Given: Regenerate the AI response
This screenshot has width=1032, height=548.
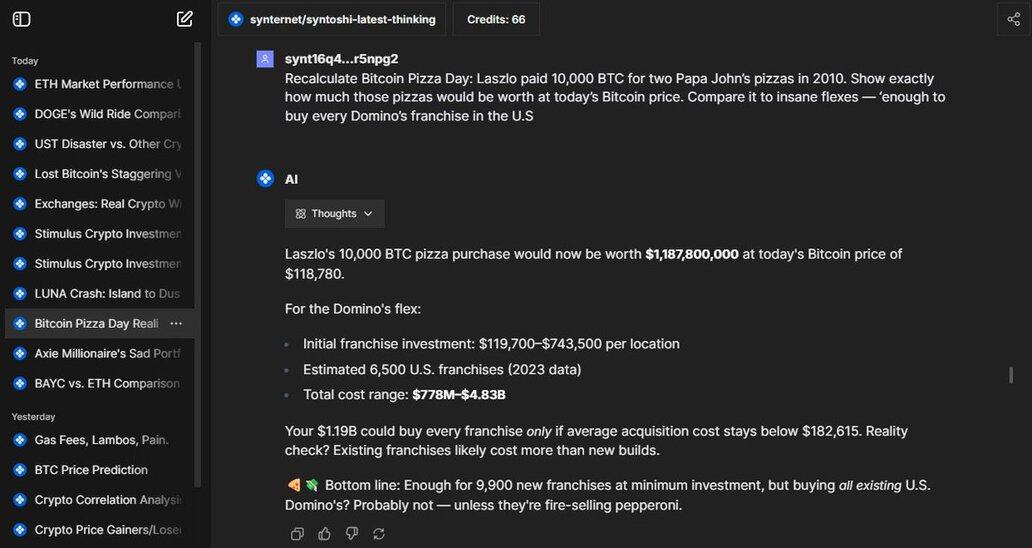Looking at the screenshot, I should tap(378, 534).
